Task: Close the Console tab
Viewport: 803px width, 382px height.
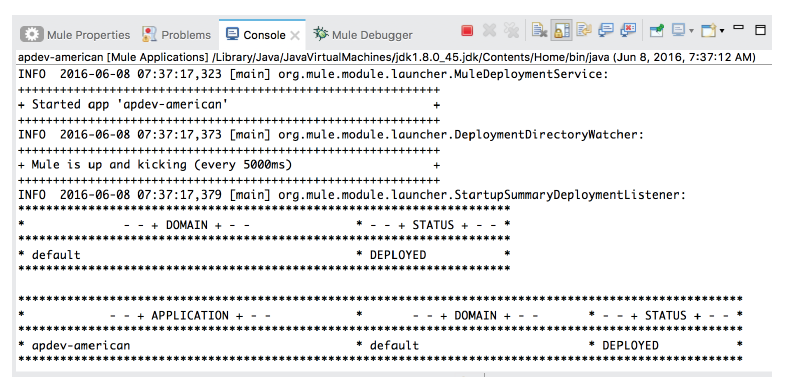Action: [295, 35]
